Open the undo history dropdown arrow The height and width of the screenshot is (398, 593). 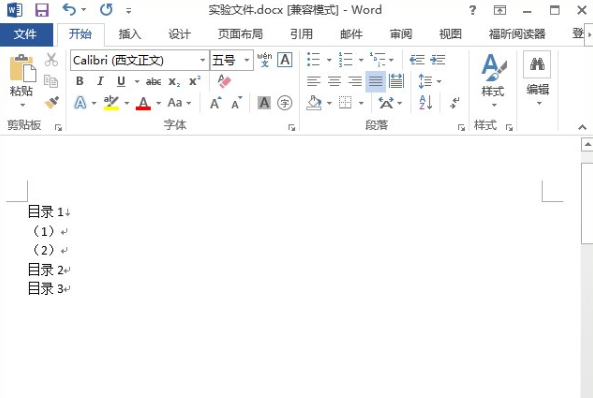[x=84, y=10]
